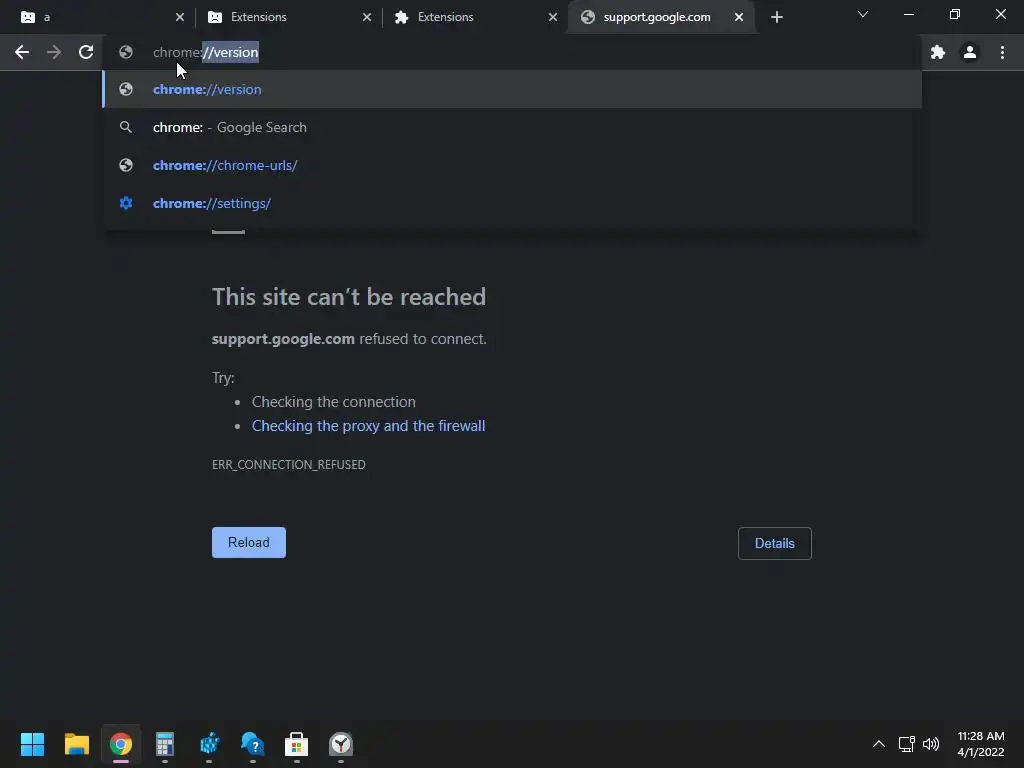The image size is (1024, 768).
Task: Click the forward navigation arrow
Action: (54, 52)
